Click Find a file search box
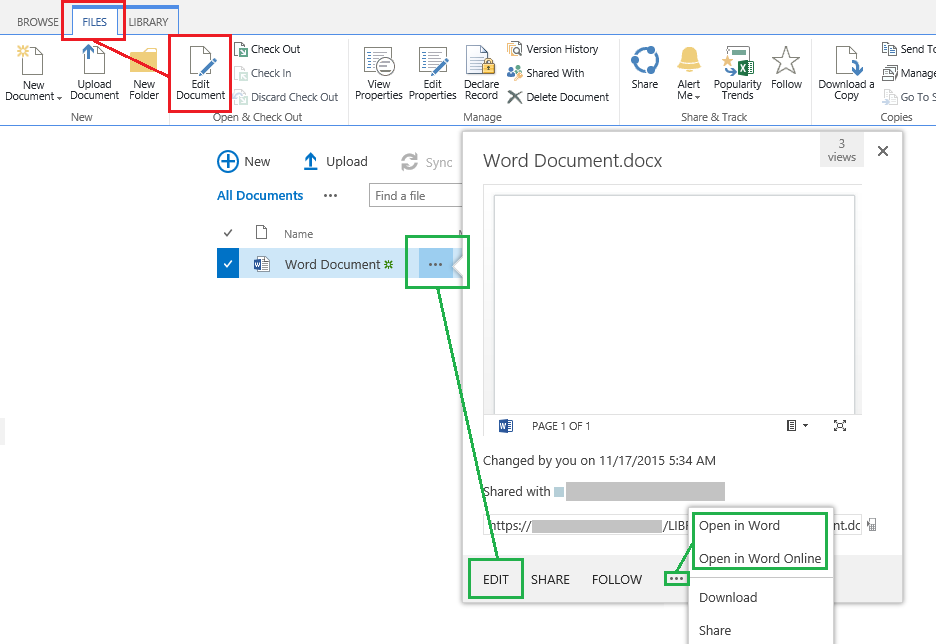This screenshot has width=936, height=644. pos(416,196)
